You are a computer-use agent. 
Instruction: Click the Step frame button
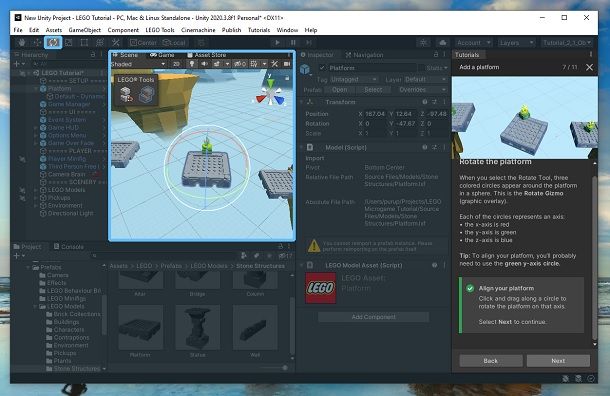[309, 42]
